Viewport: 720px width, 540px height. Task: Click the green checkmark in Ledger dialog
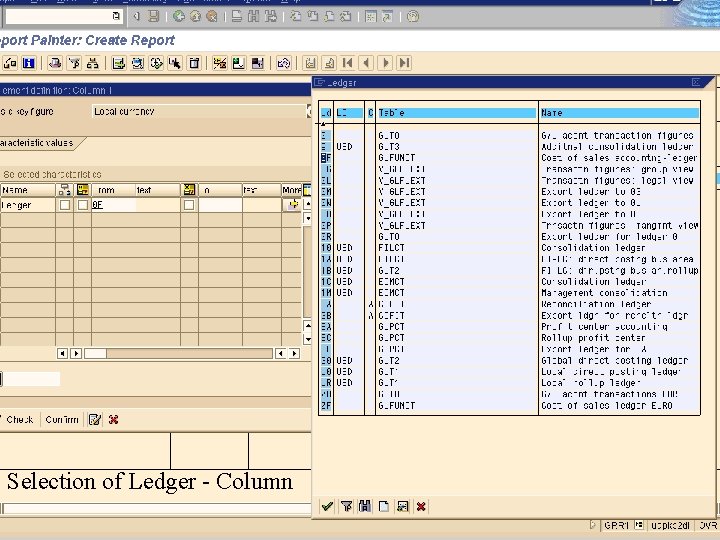click(x=327, y=507)
